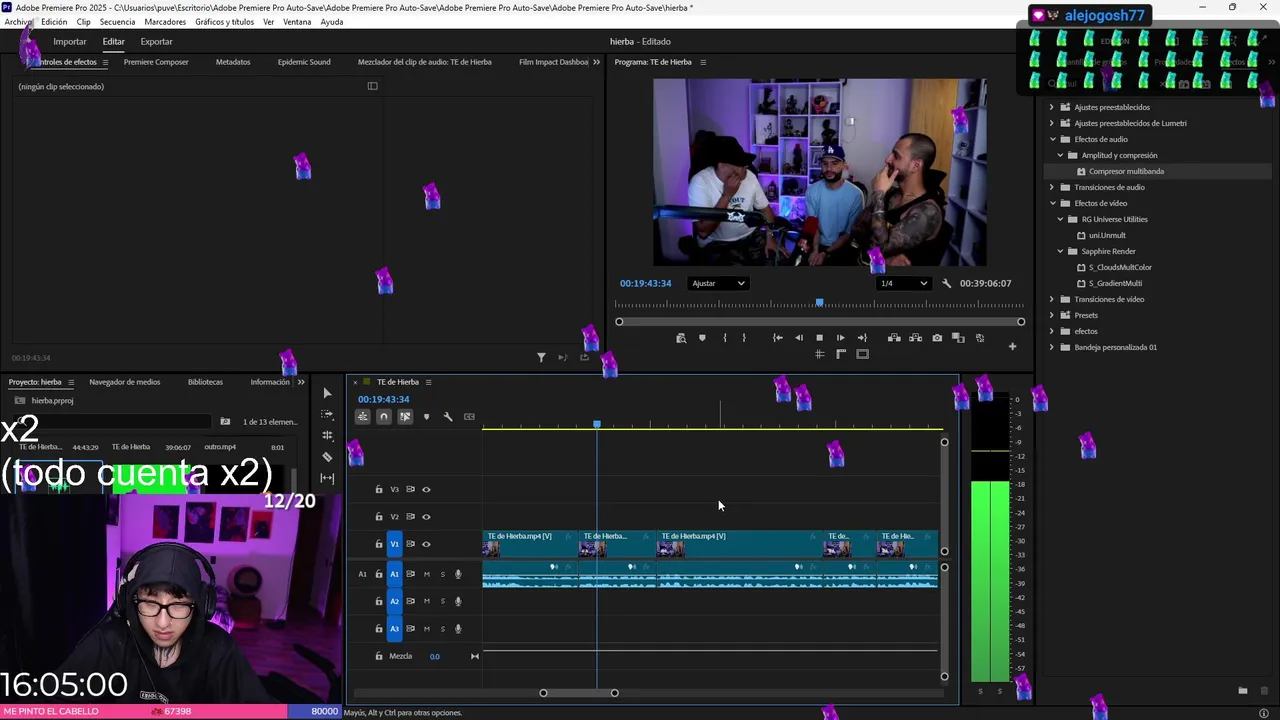This screenshot has height=720, width=1280.
Task: Select uni.Unmult effect
Action: point(1107,235)
